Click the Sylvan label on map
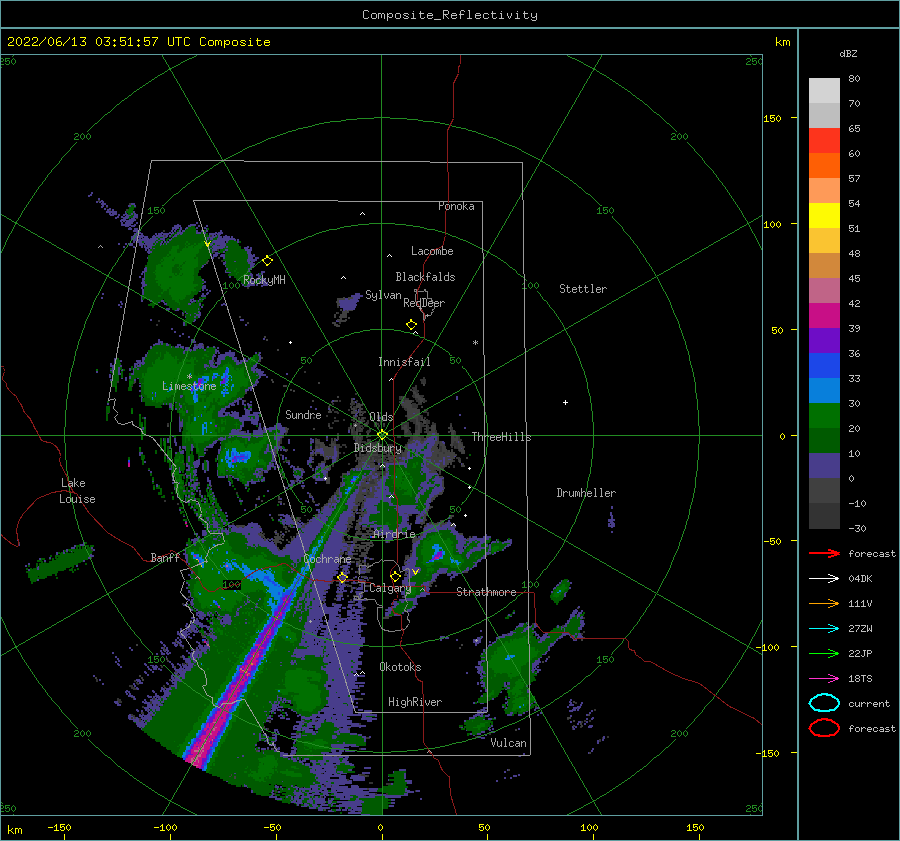Image resolution: width=900 pixels, height=841 pixels. (383, 295)
